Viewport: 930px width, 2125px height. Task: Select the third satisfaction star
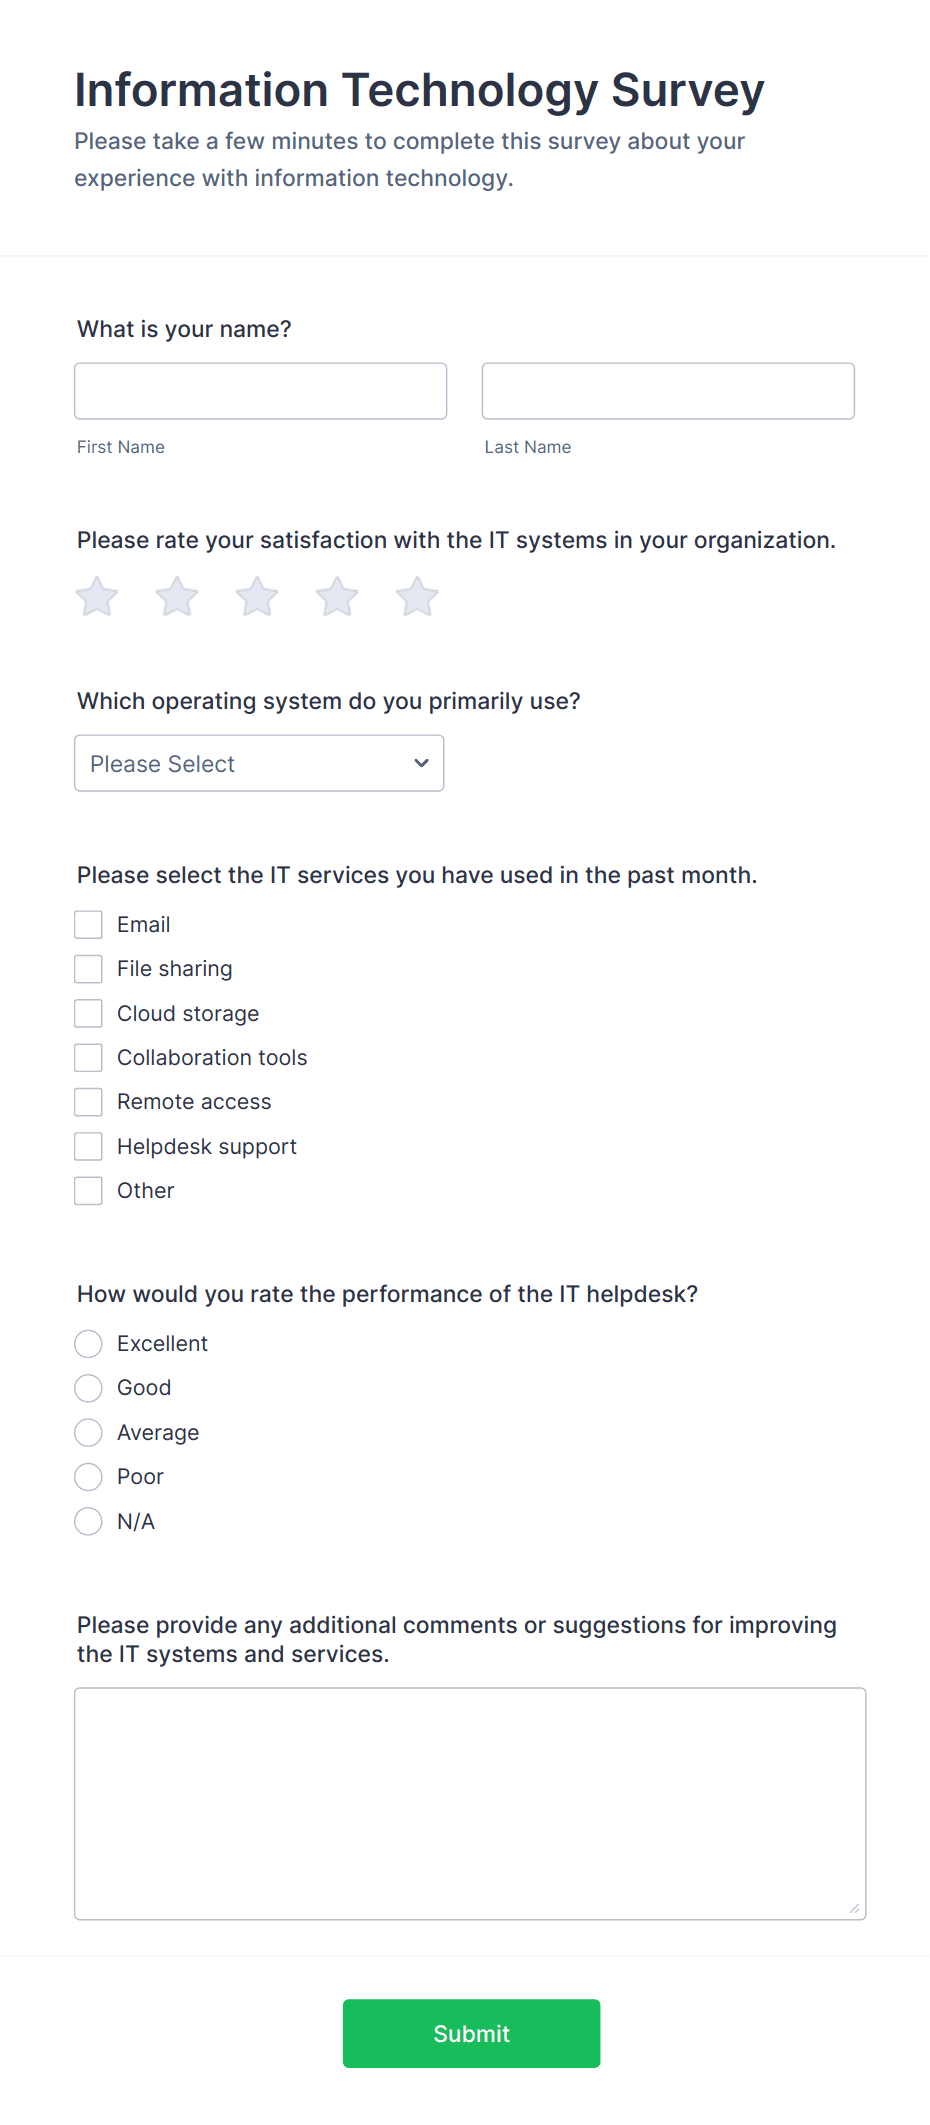[256, 596]
